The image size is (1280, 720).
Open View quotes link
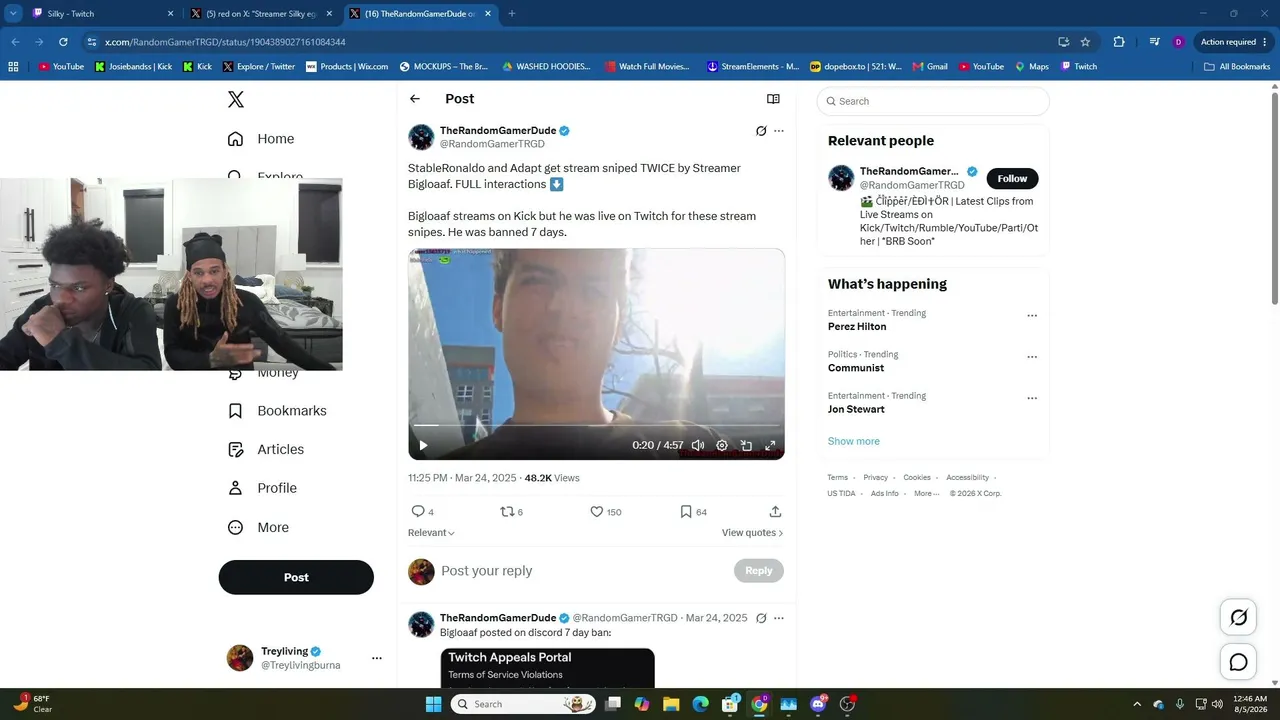(752, 533)
